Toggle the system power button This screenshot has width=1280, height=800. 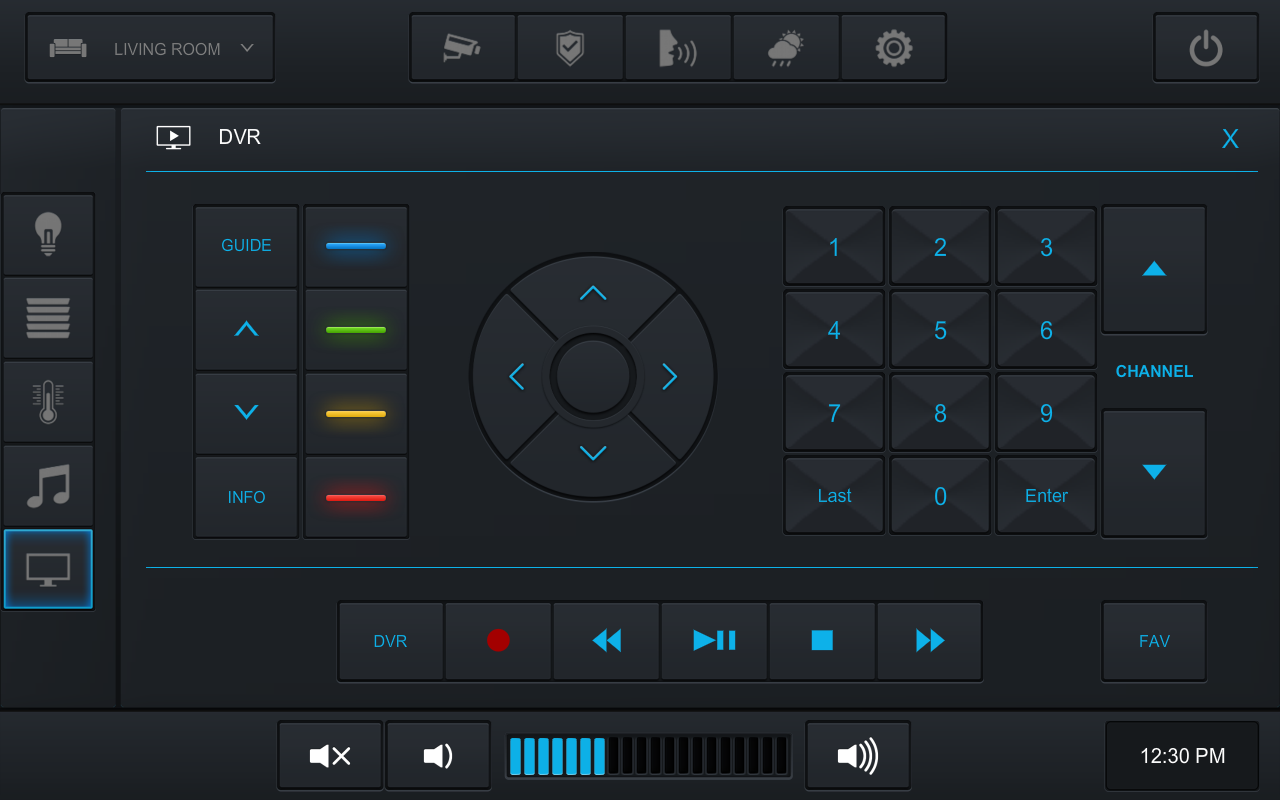[x=1205, y=47]
